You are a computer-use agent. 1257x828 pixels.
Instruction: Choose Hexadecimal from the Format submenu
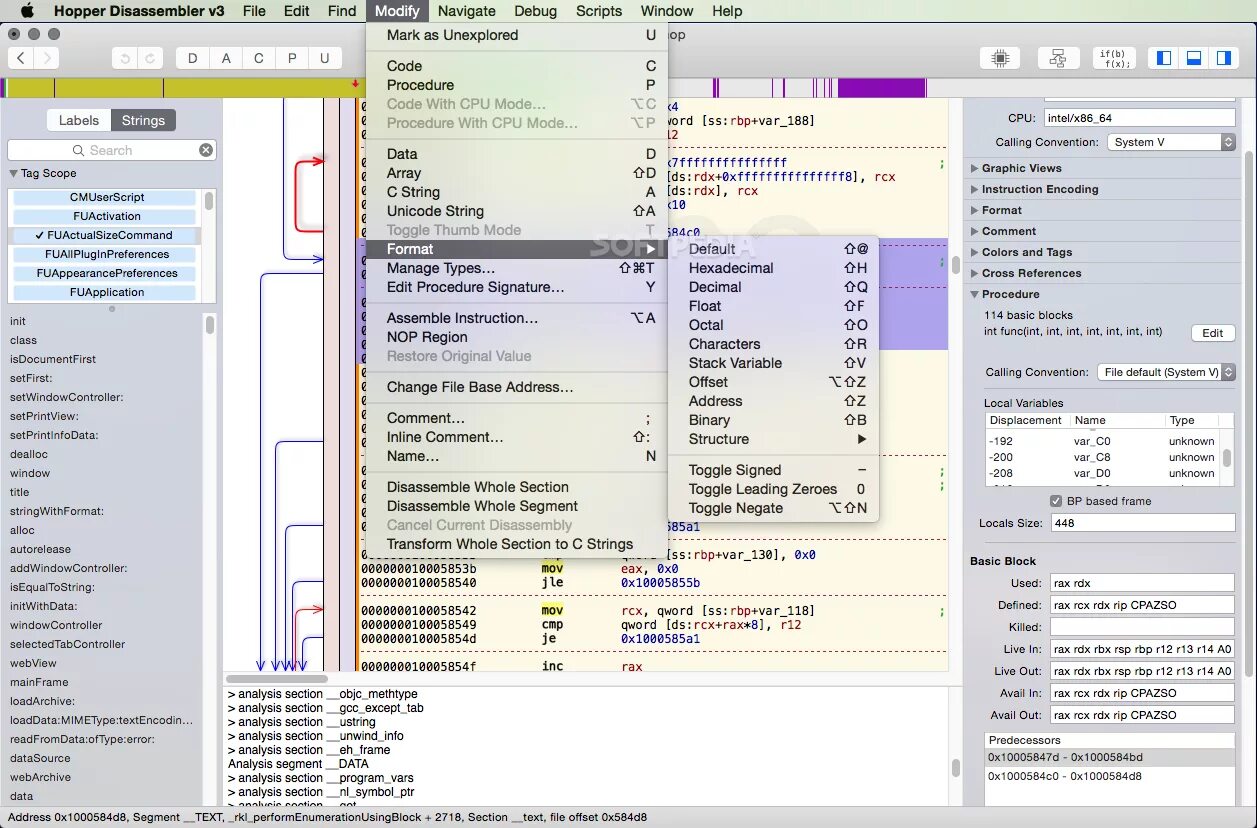773,268
